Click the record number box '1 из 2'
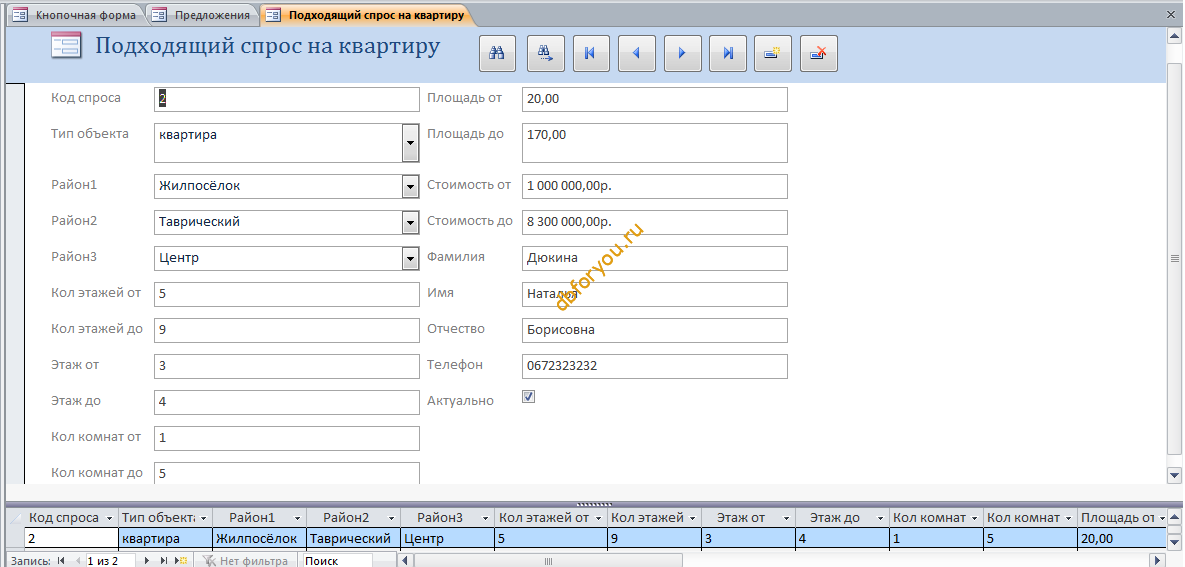This screenshot has width=1185, height=567. (x=110, y=561)
